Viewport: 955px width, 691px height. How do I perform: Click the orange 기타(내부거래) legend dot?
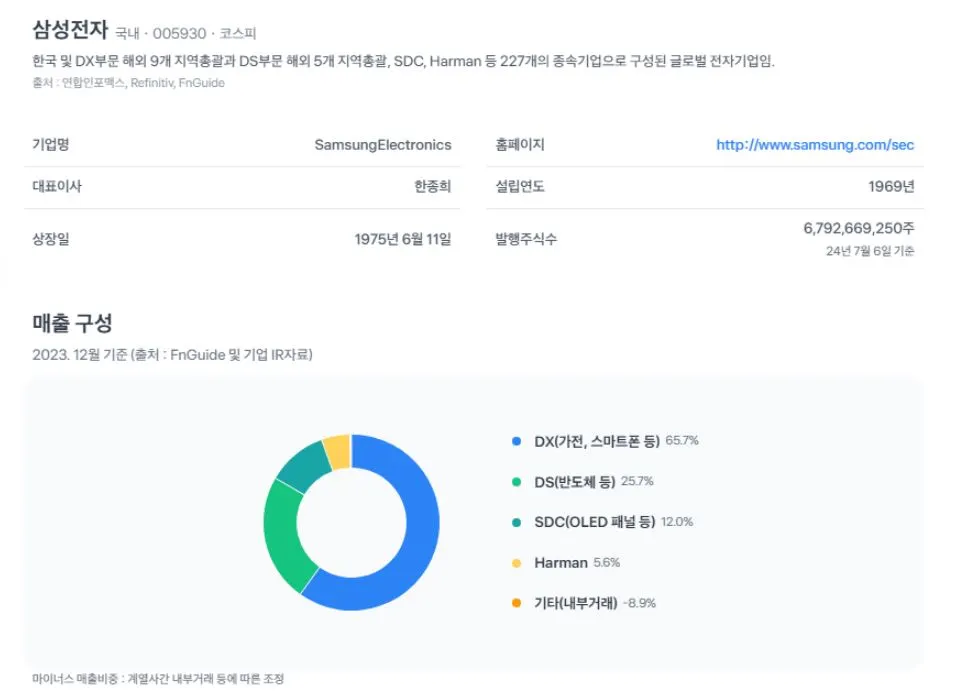click(516, 603)
